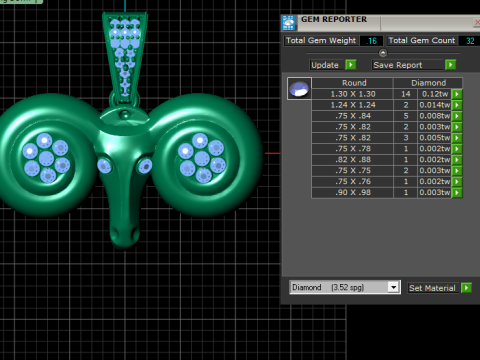The width and height of the screenshot is (480, 360).
Task: Click green arrow on .75 X .84 row
Action: [457, 116]
